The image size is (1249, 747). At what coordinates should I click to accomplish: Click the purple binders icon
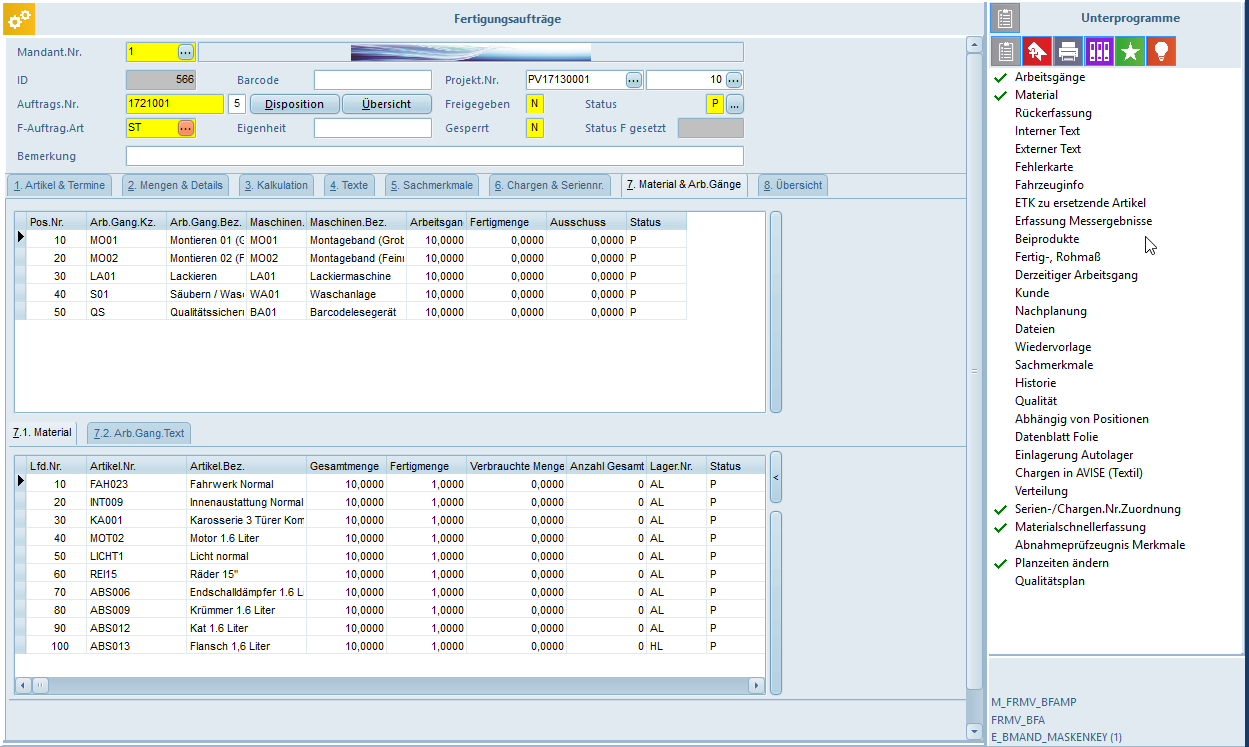[x=1099, y=51]
